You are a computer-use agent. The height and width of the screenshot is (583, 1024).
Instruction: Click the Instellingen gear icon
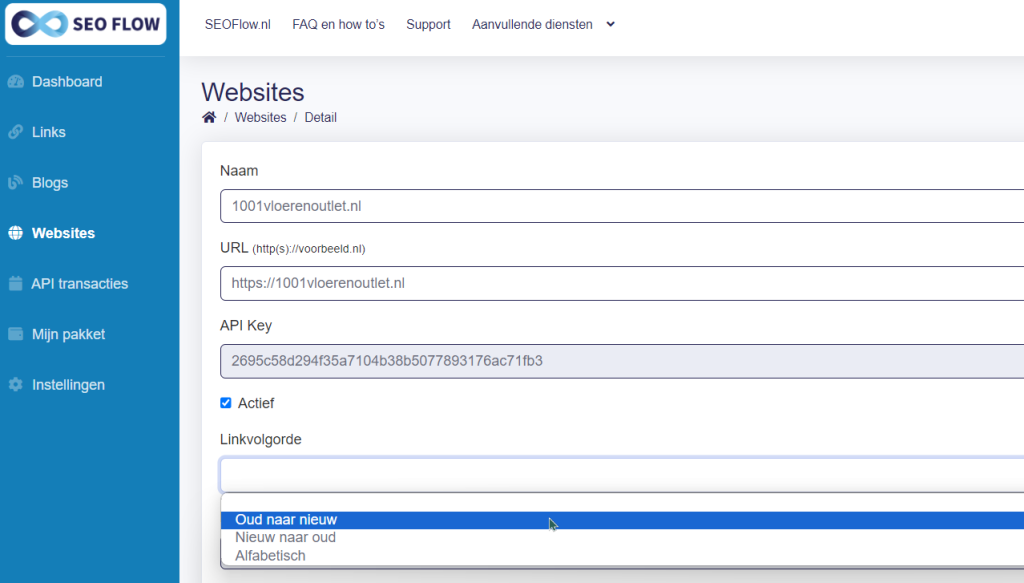coord(16,385)
